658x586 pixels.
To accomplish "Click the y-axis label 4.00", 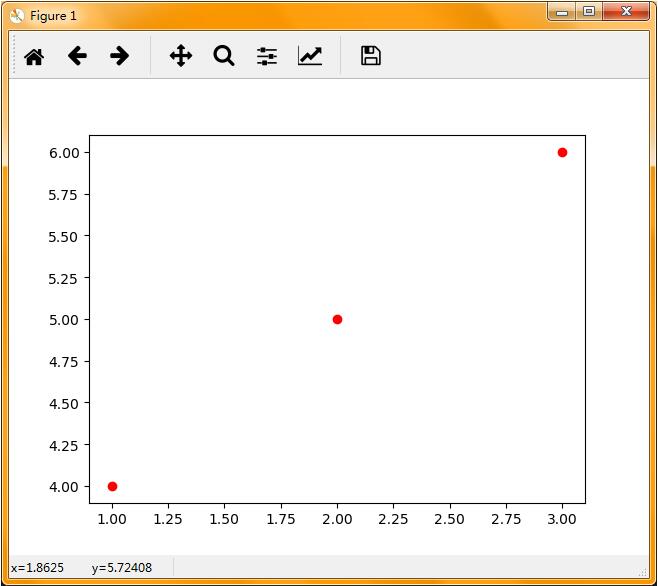I will [64, 487].
